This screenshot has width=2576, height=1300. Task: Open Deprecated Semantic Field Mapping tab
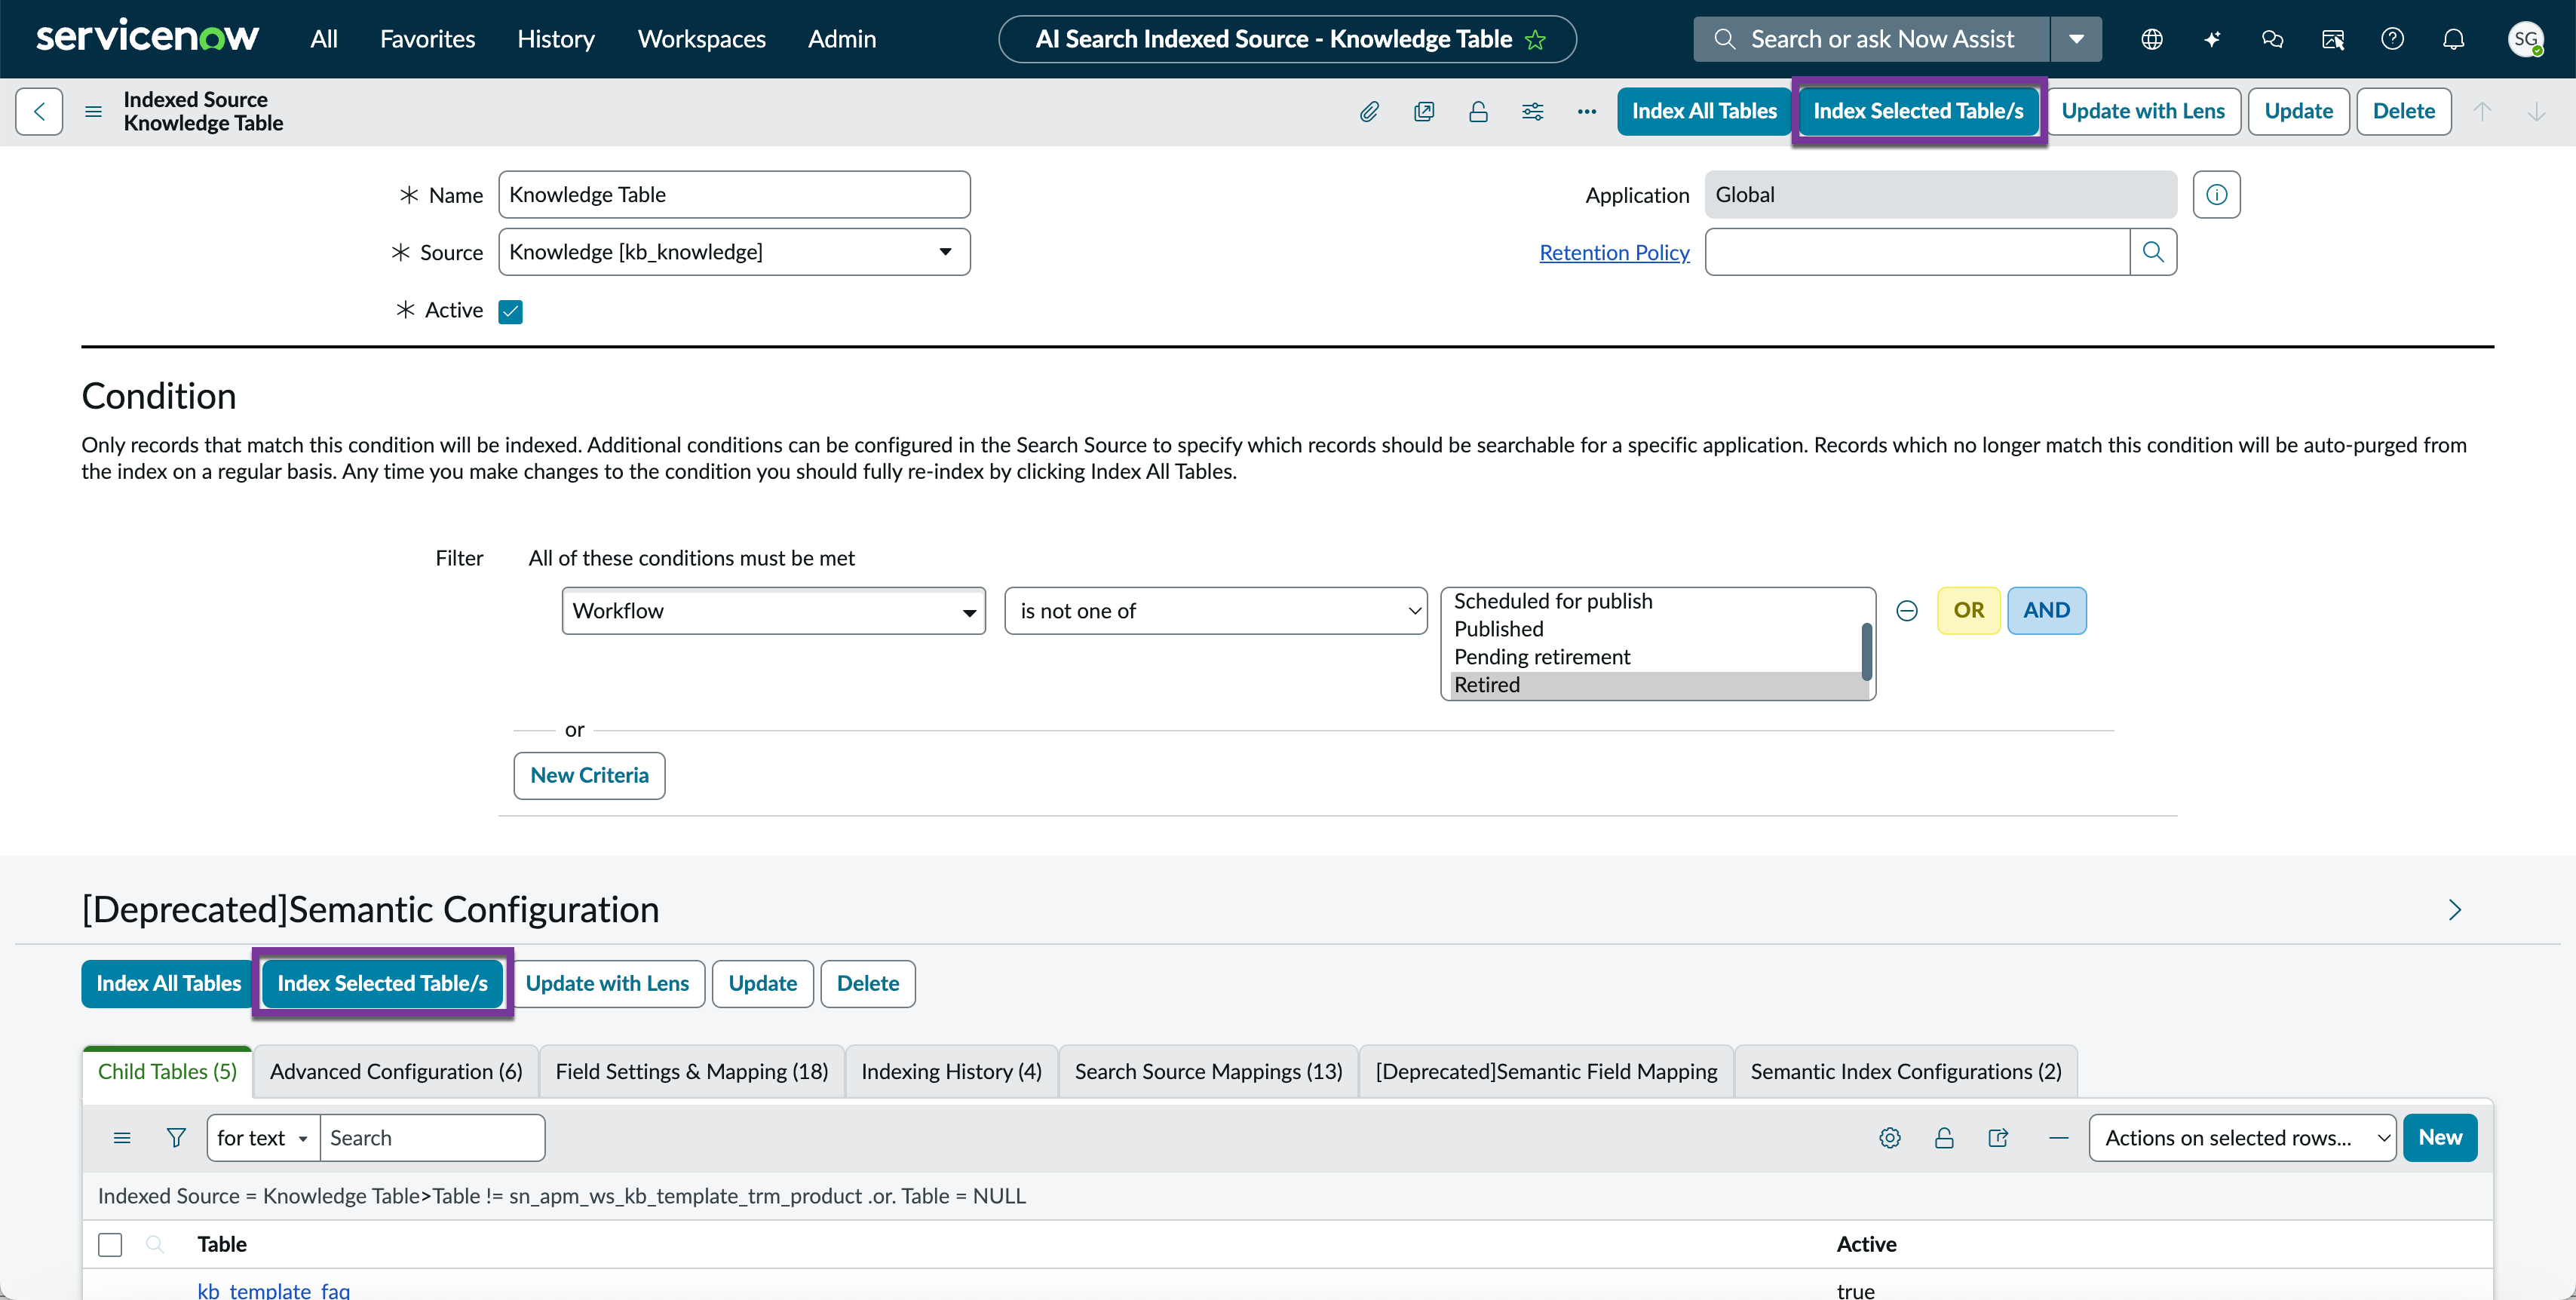(x=1546, y=1072)
